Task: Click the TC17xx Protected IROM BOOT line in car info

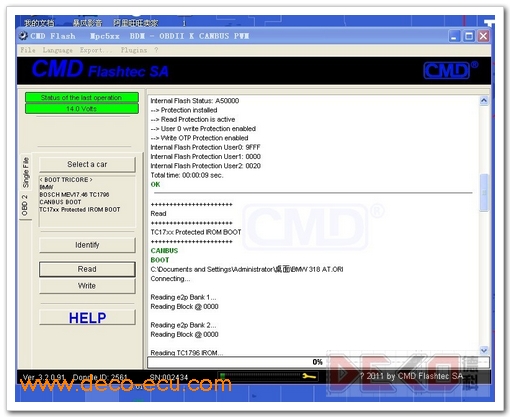Action: (80, 210)
